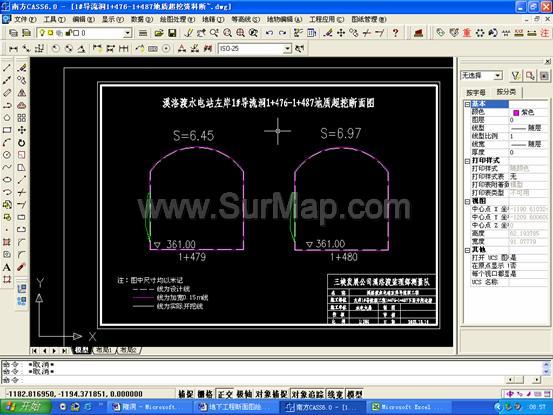Select the Circle draw tool
The image size is (553, 415).
coord(7,155)
